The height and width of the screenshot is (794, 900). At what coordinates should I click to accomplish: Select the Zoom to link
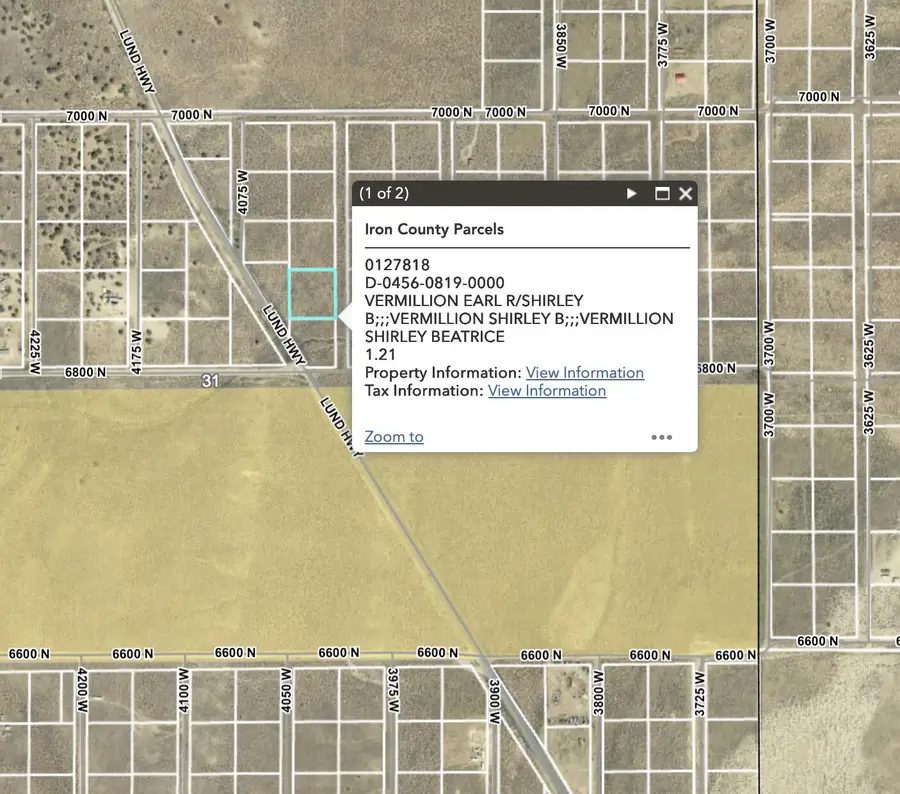(393, 437)
